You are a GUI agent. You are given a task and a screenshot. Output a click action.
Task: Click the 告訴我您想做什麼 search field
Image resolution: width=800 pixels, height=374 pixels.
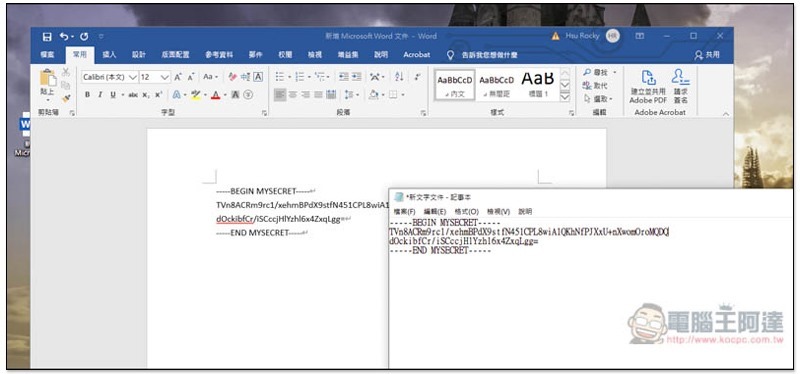point(483,55)
